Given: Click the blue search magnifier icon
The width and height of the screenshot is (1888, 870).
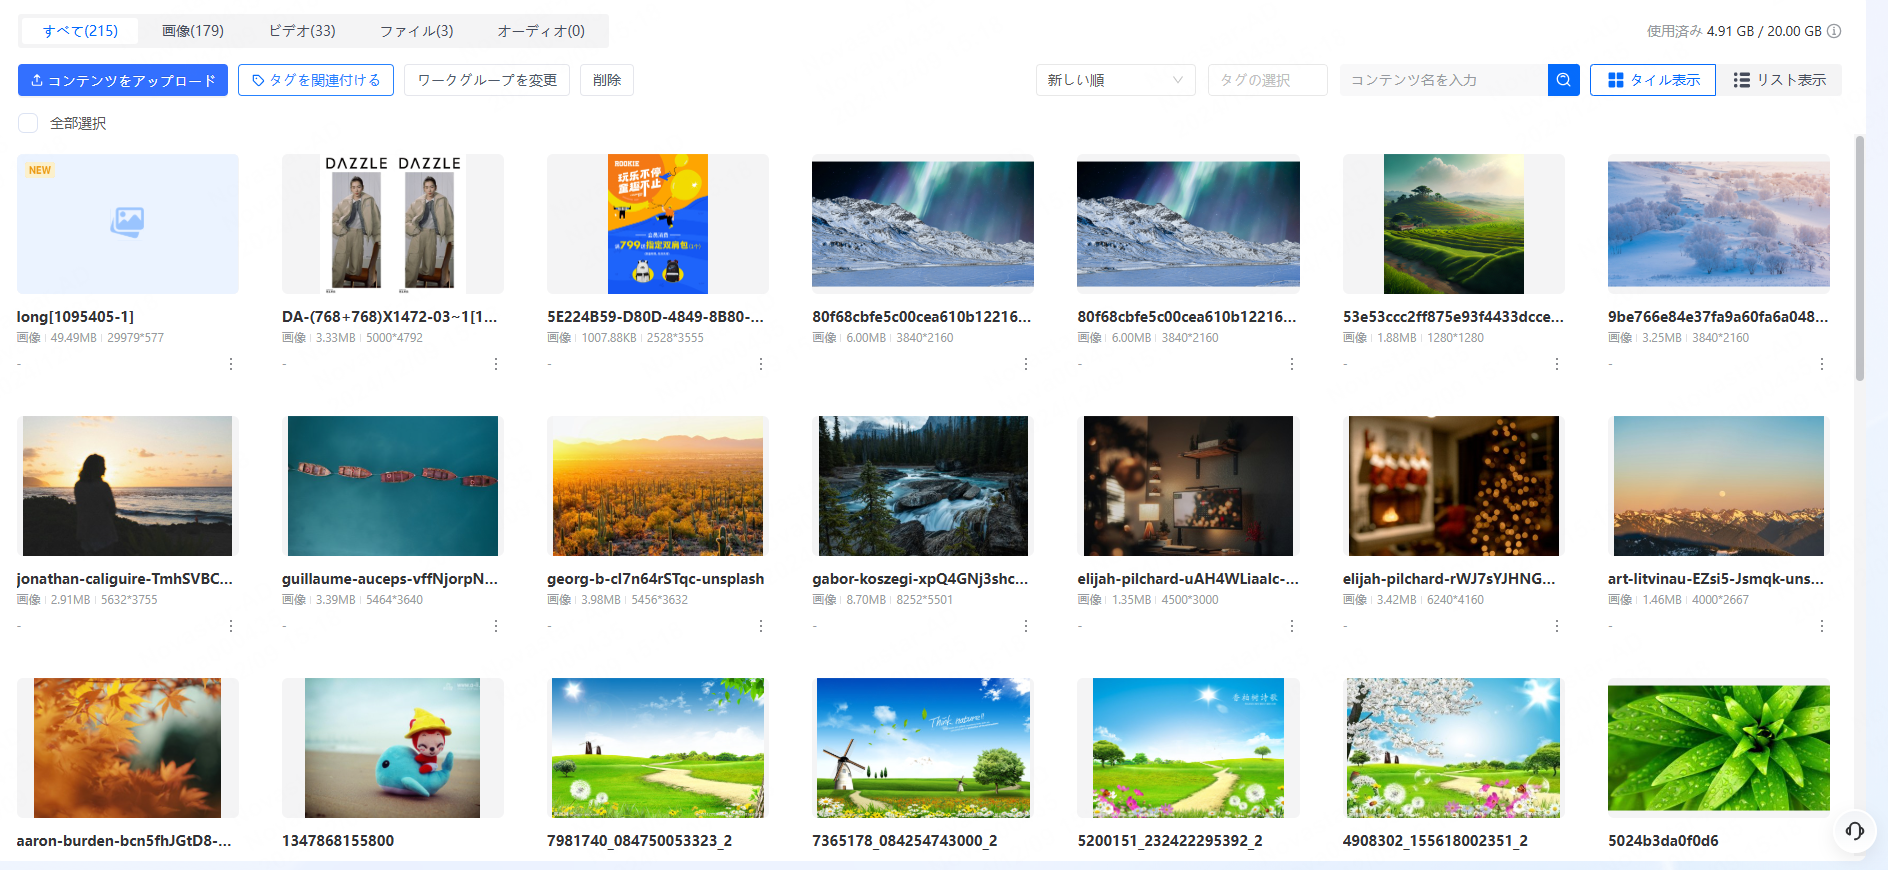Looking at the screenshot, I should (x=1563, y=80).
